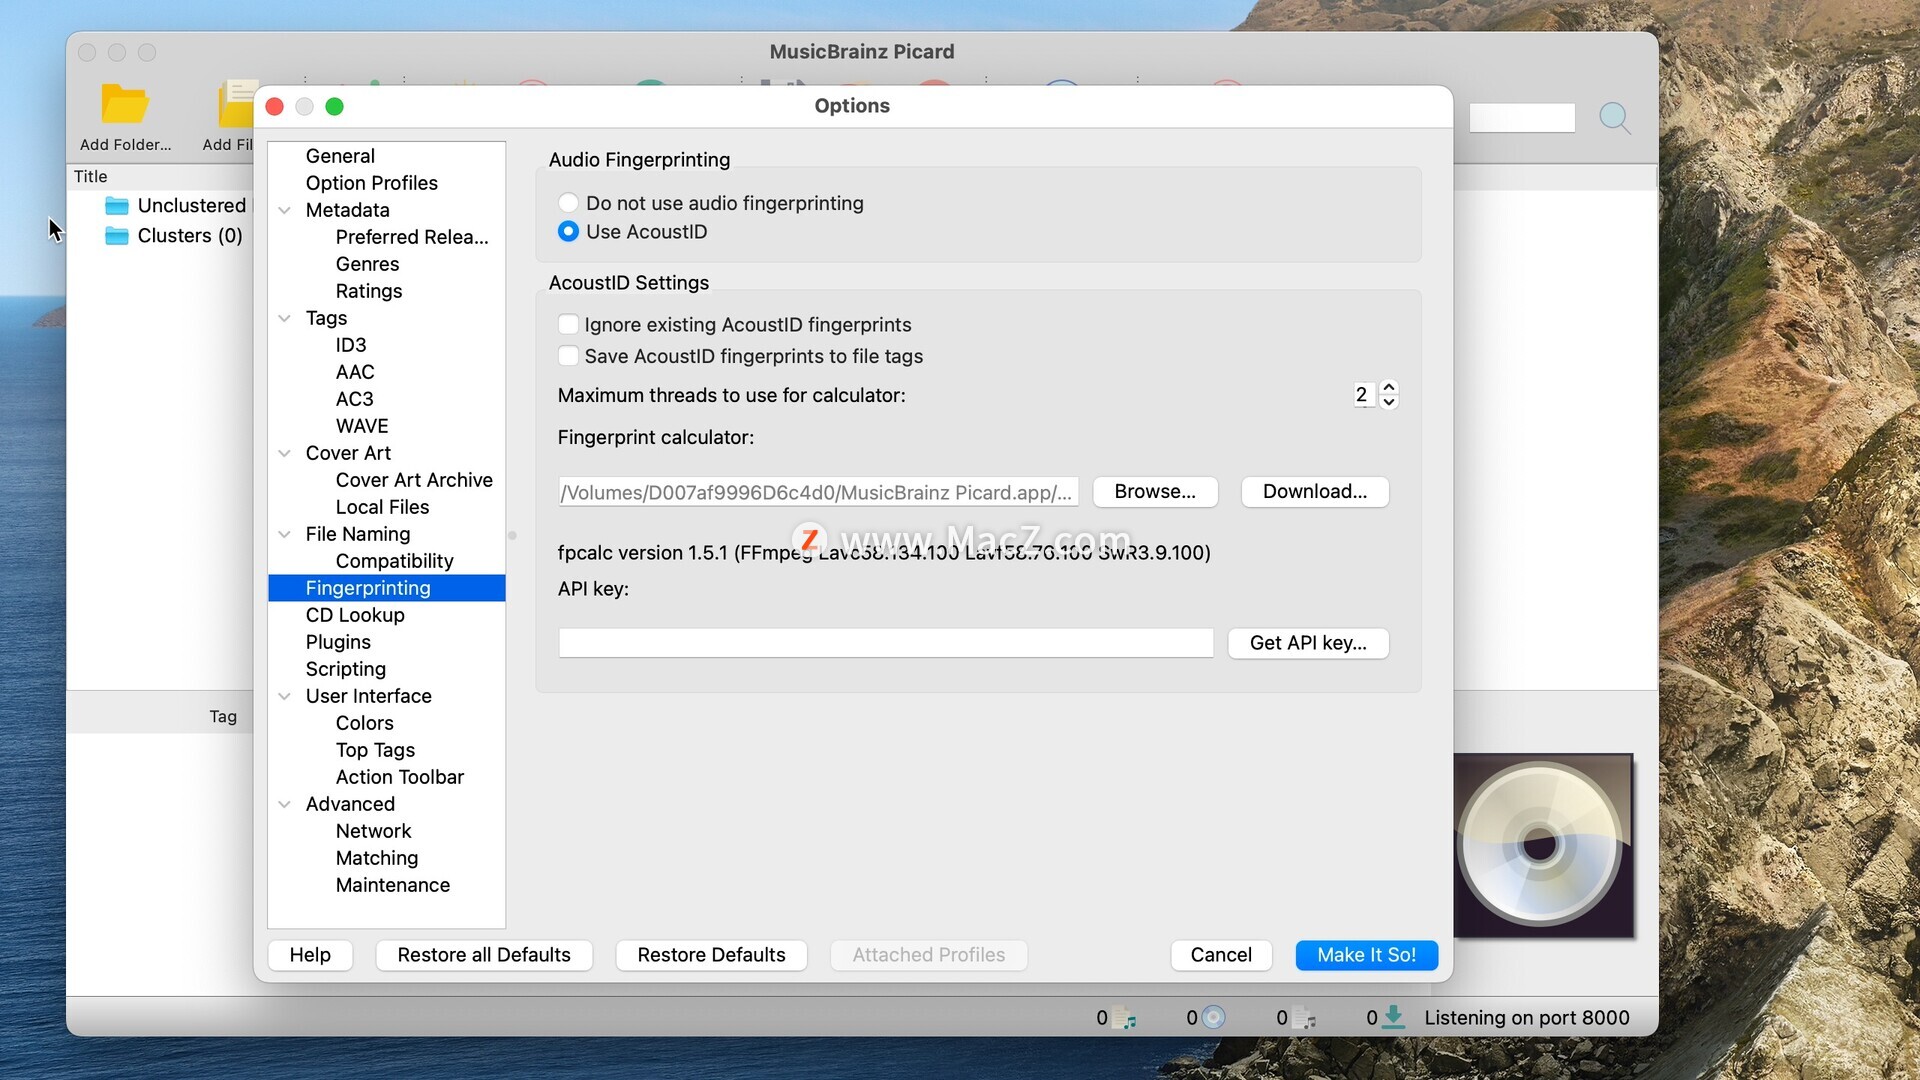Click the files count icon in status bar
The height and width of the screenshot is (1080, 1920).
coord(1125,1018)
